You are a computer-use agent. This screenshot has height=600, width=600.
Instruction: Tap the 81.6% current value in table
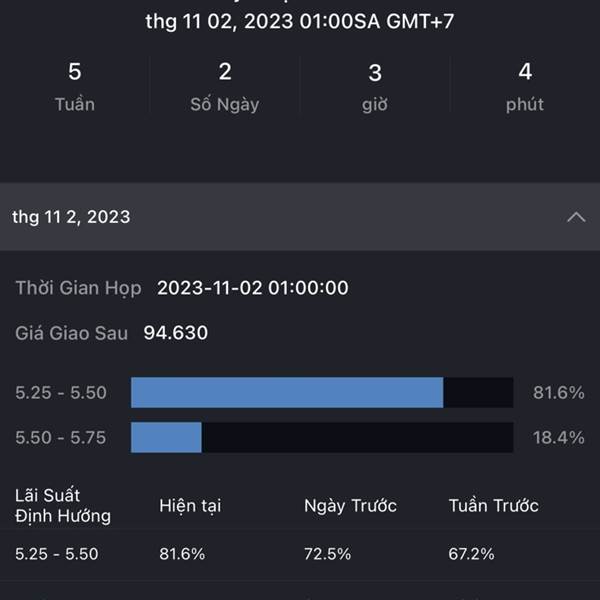182,554
